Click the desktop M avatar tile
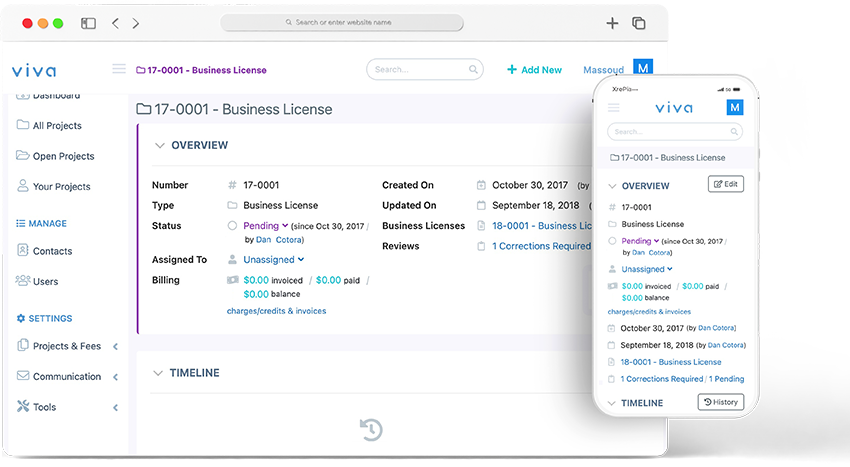This screenshot has width=850, height=467. (643, 68)
